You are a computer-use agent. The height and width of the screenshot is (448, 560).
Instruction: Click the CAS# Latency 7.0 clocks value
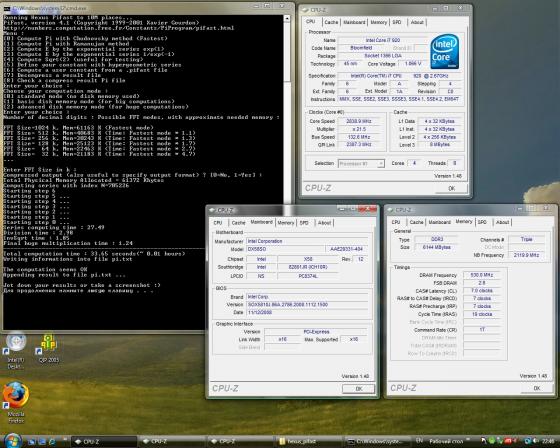482,291
